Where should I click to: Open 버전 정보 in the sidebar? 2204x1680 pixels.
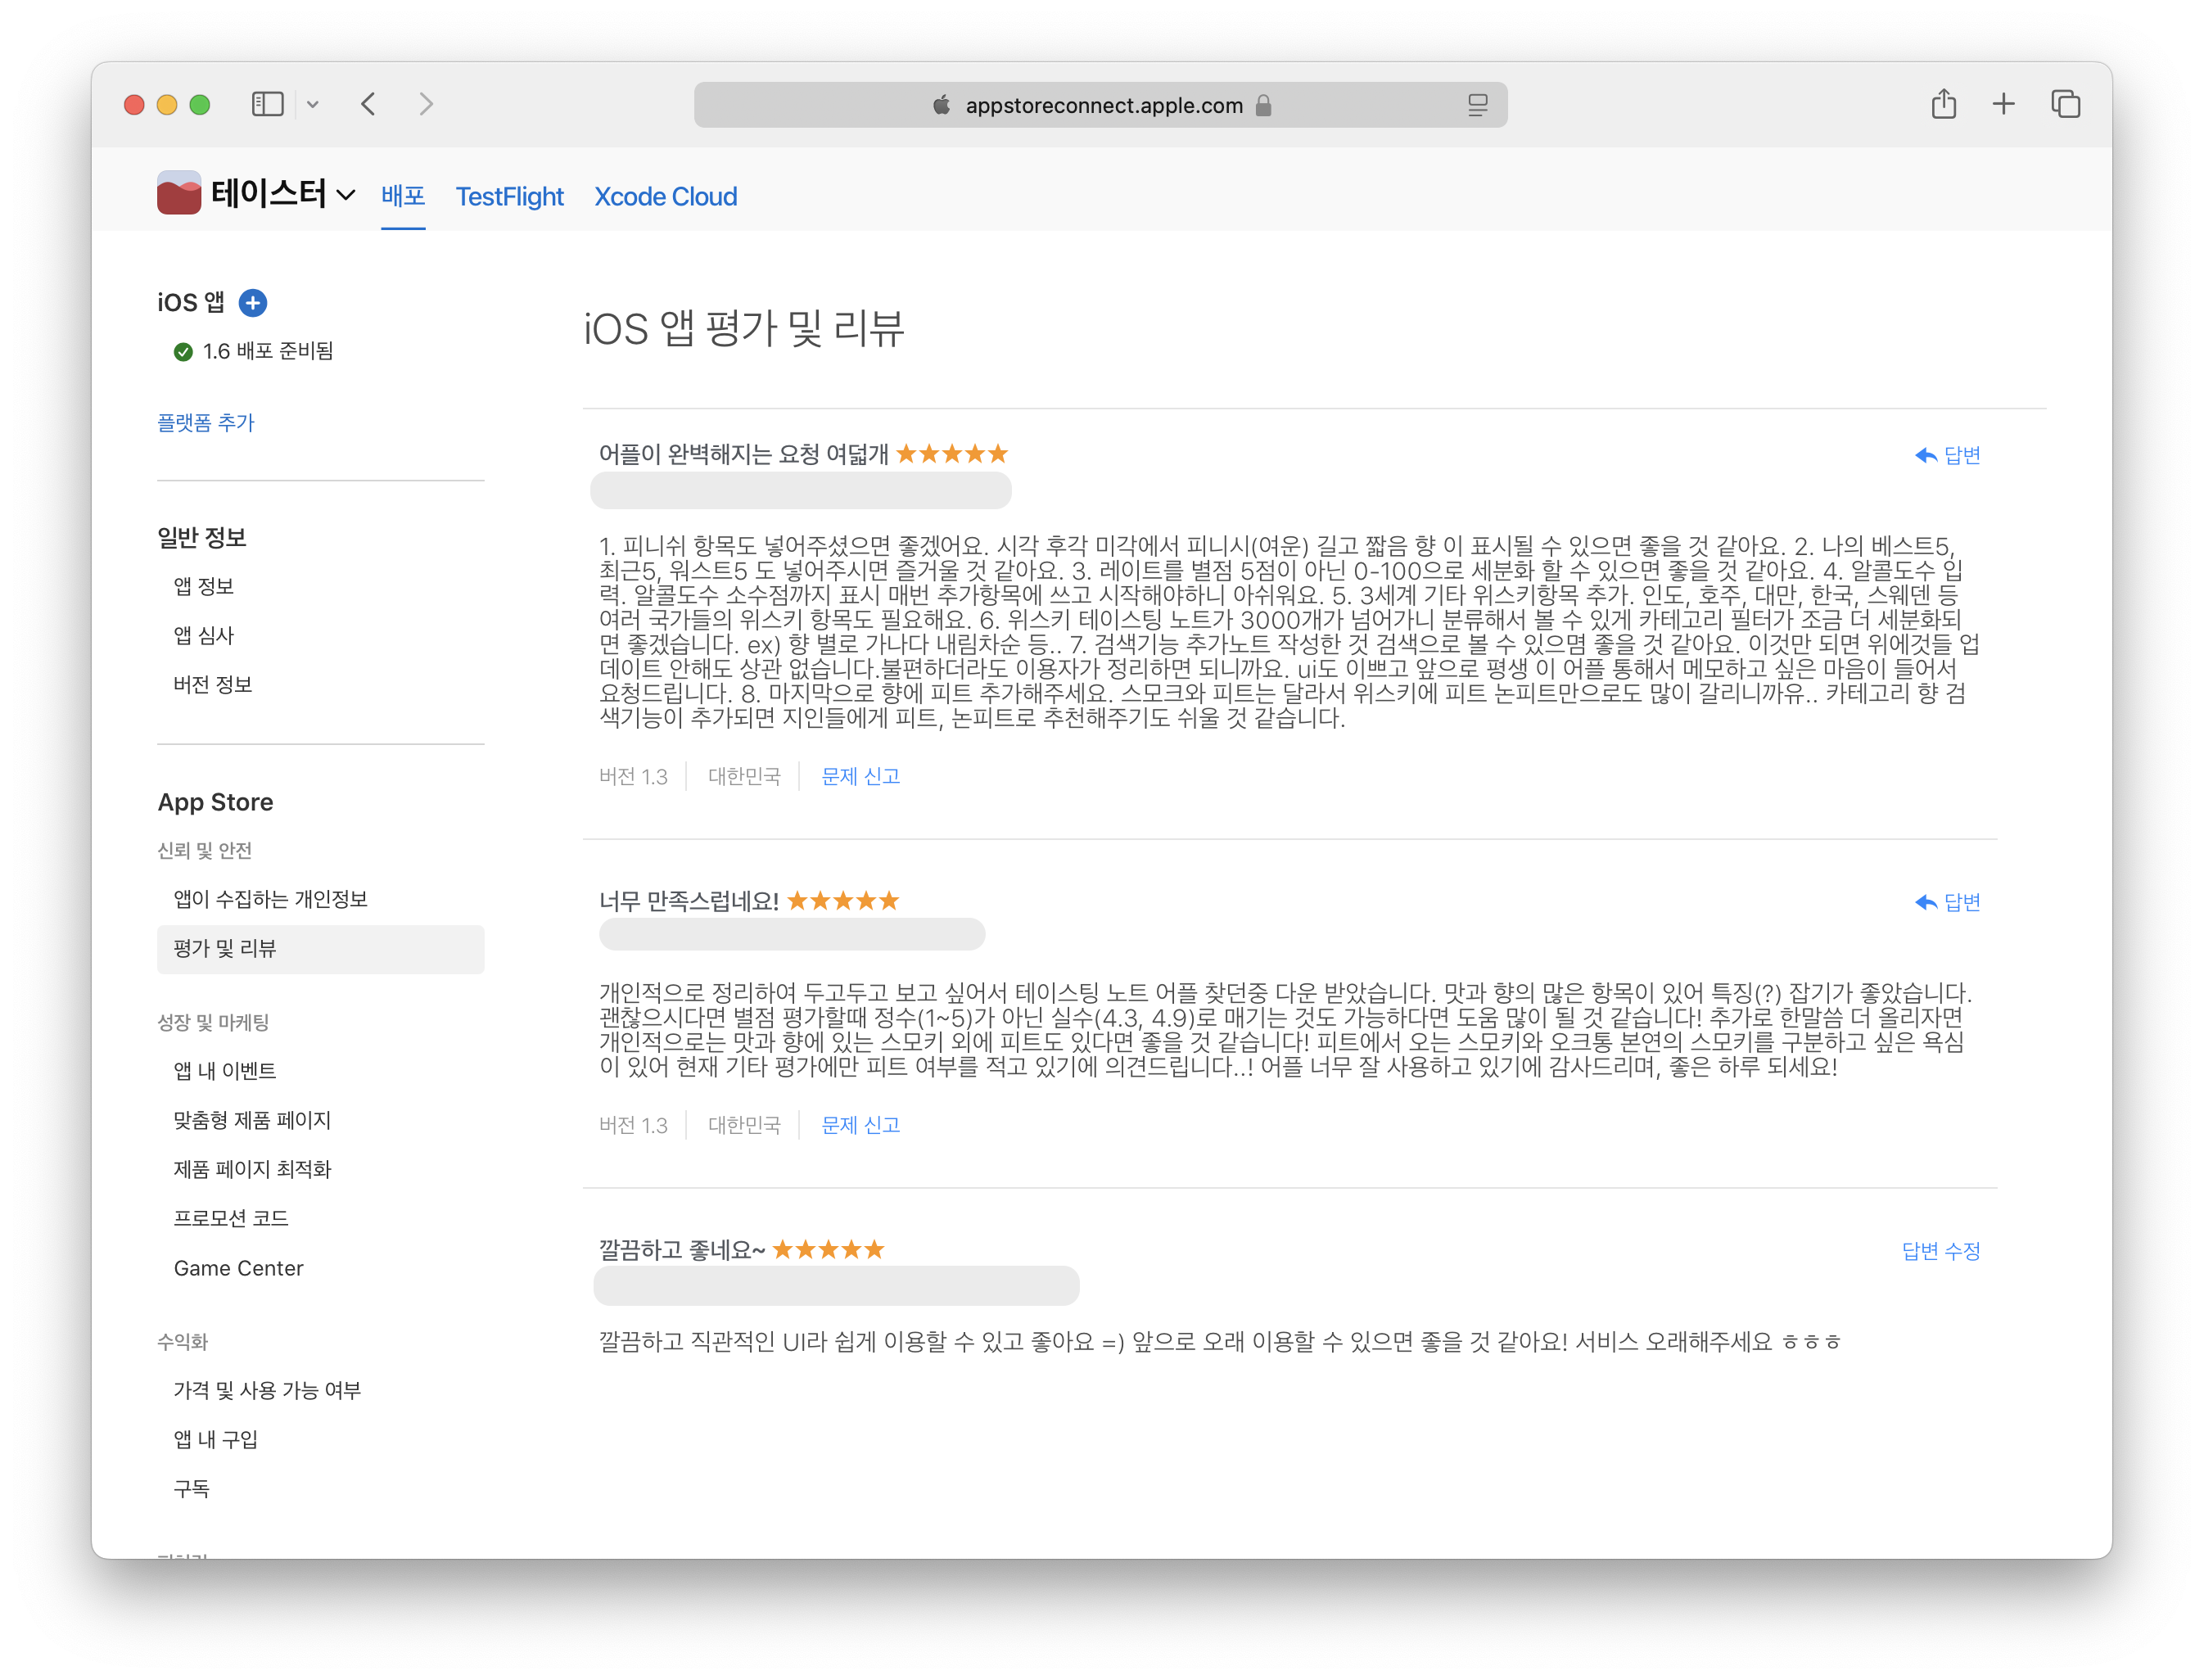pyautogui.click(x=213, y=684)
